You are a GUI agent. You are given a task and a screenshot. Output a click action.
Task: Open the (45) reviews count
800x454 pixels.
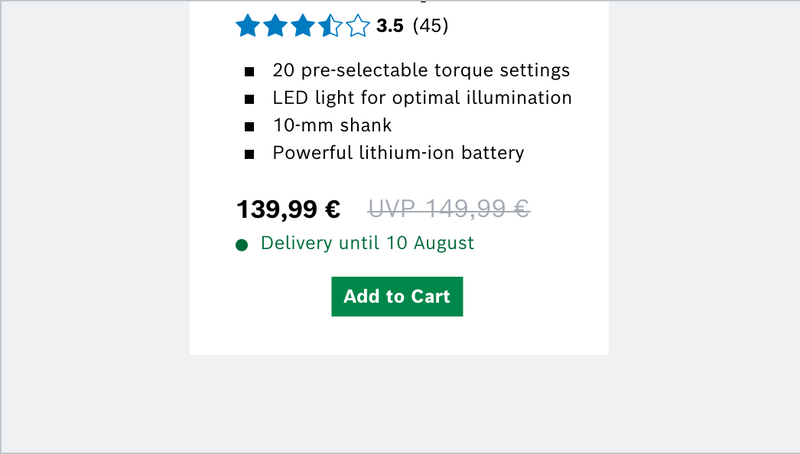(431, 26)
